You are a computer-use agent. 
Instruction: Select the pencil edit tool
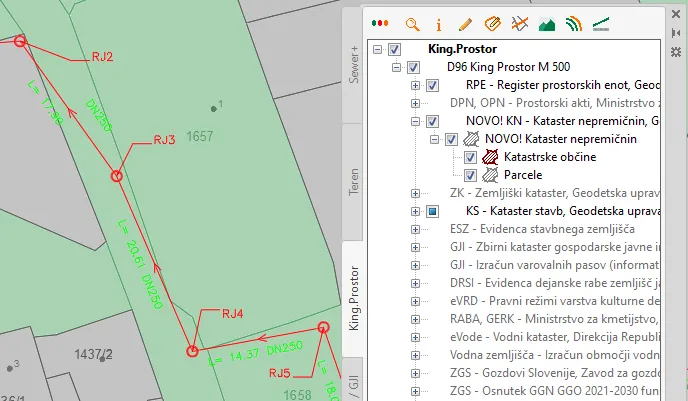click(x=464, y=22)
